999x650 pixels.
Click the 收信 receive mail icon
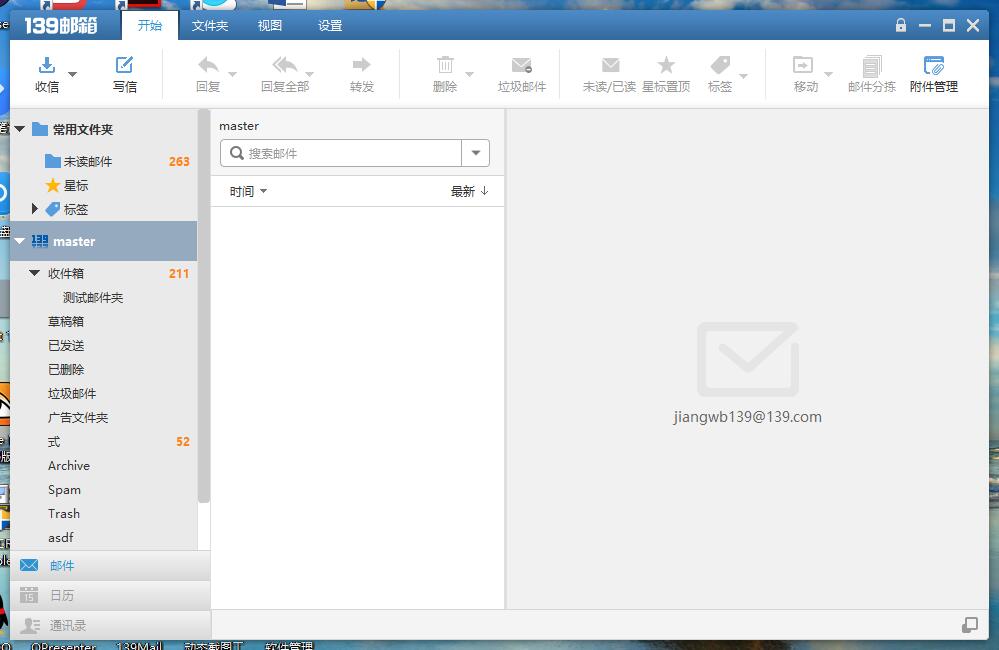tap(47, 65)
